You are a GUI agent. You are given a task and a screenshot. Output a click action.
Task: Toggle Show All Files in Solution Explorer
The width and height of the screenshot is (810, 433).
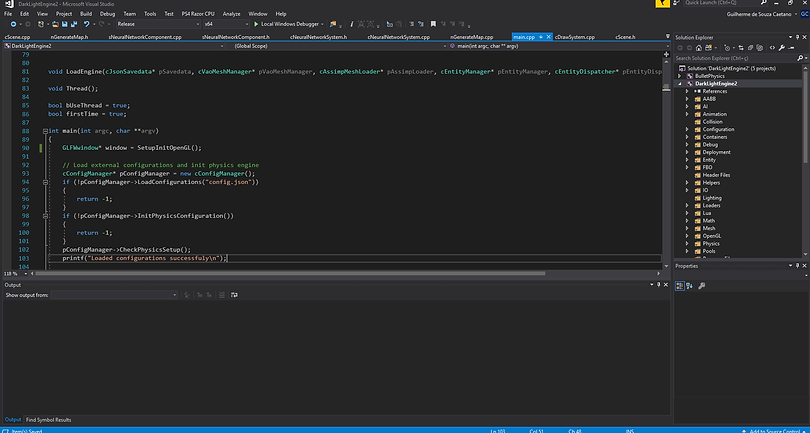pos(760,48)
